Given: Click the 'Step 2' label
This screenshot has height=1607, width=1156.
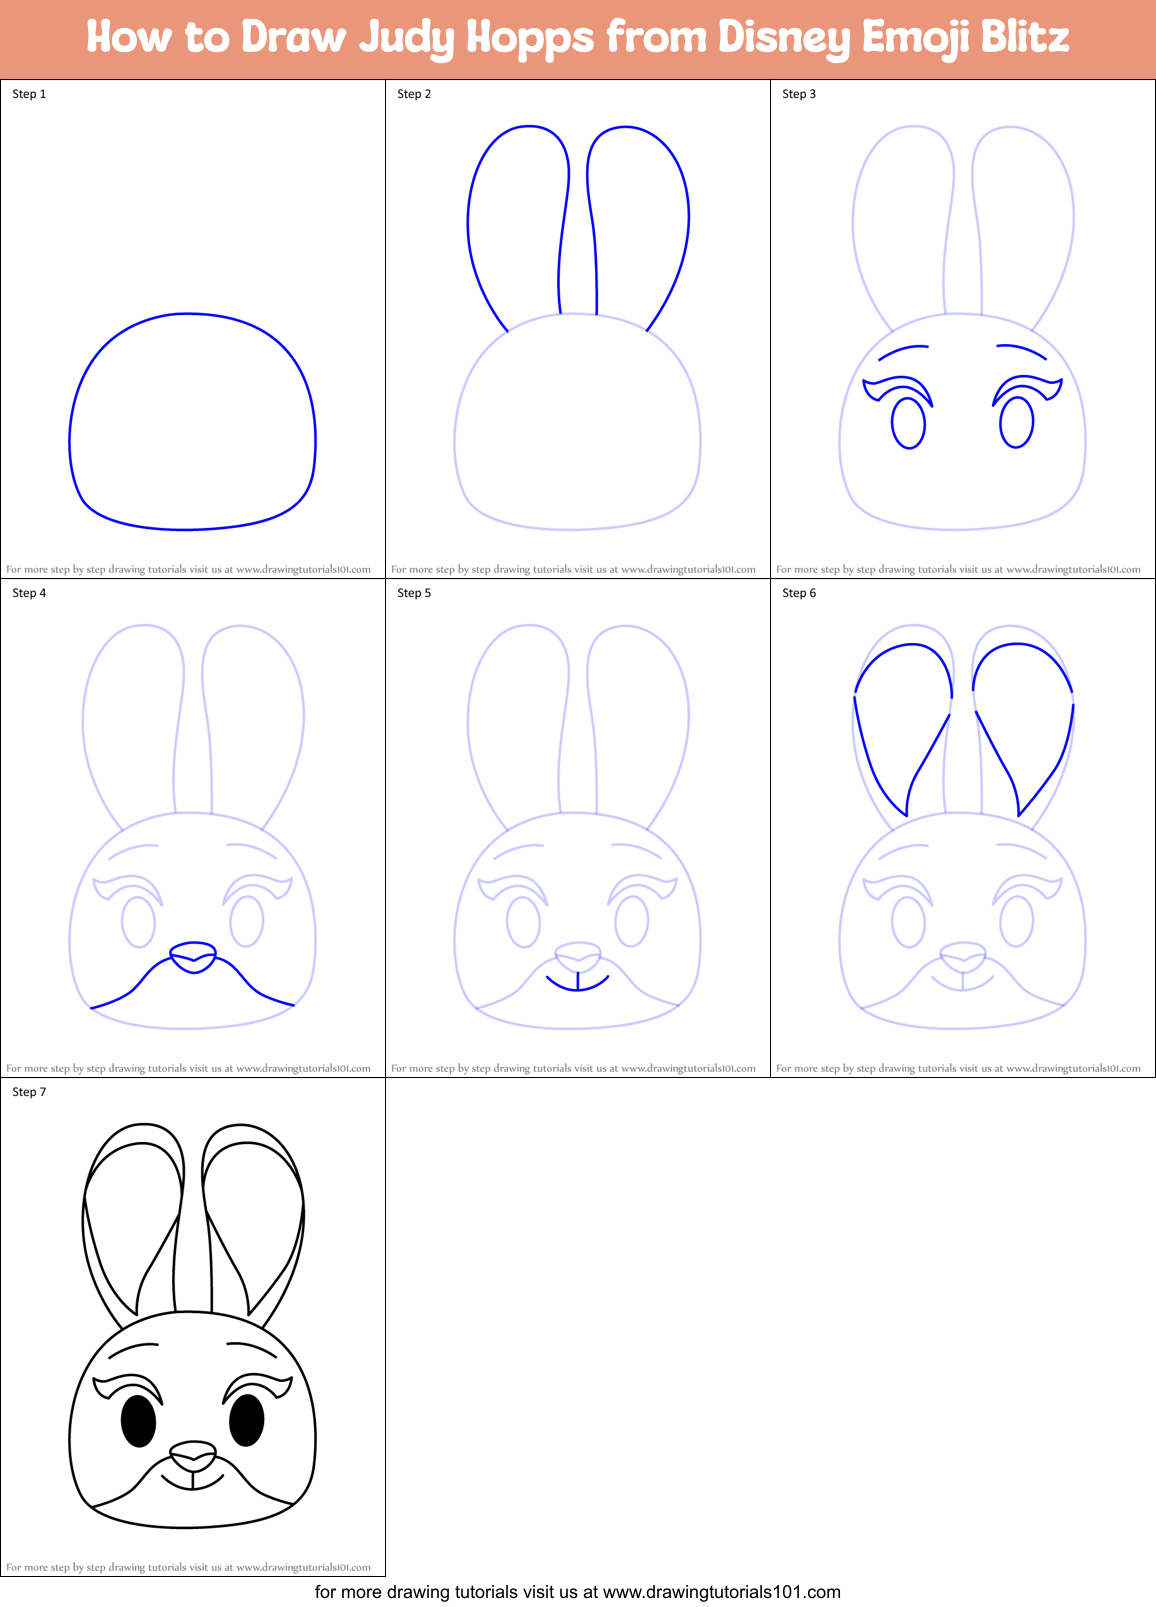Looking at the screenshot, I should (x=414, y=94).
